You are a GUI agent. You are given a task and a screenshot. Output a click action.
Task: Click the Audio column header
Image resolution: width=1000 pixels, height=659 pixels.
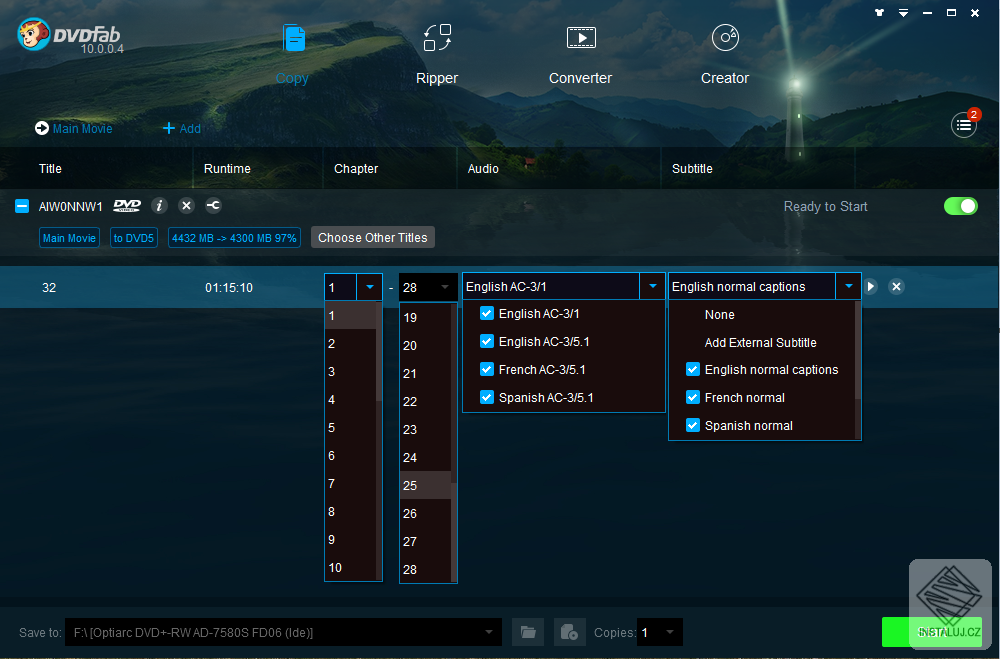[483, 168]
